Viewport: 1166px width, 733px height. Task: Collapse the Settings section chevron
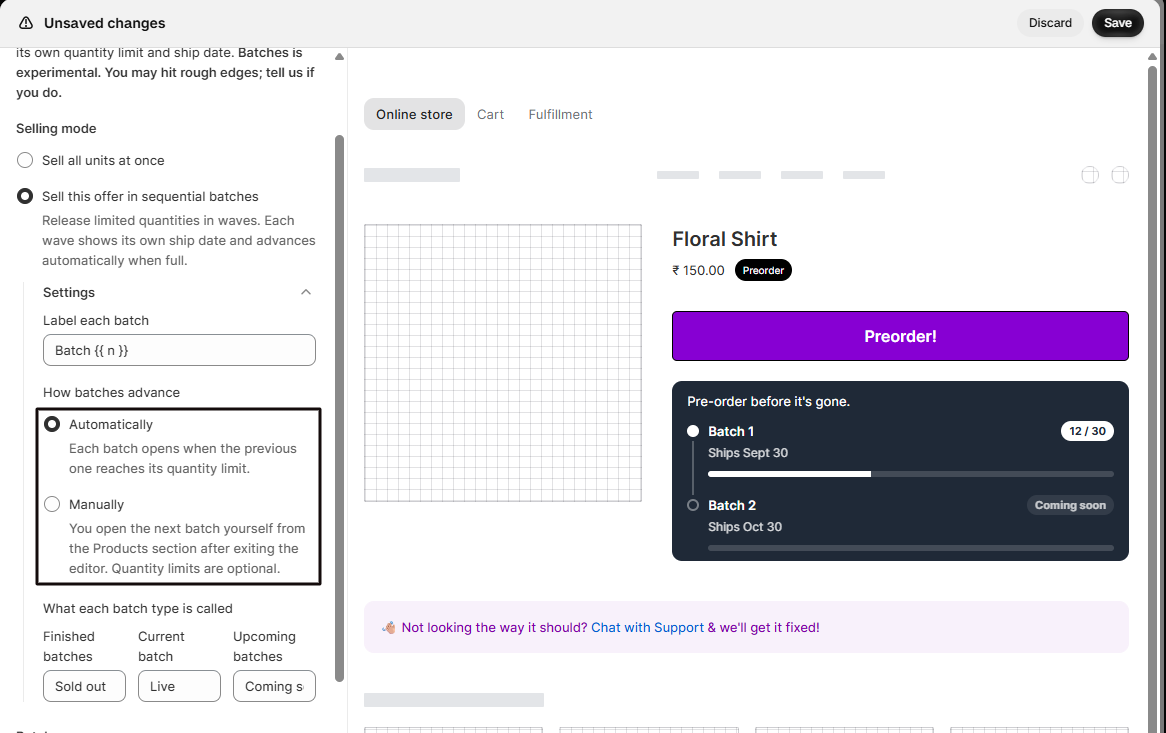coord(306,292)
